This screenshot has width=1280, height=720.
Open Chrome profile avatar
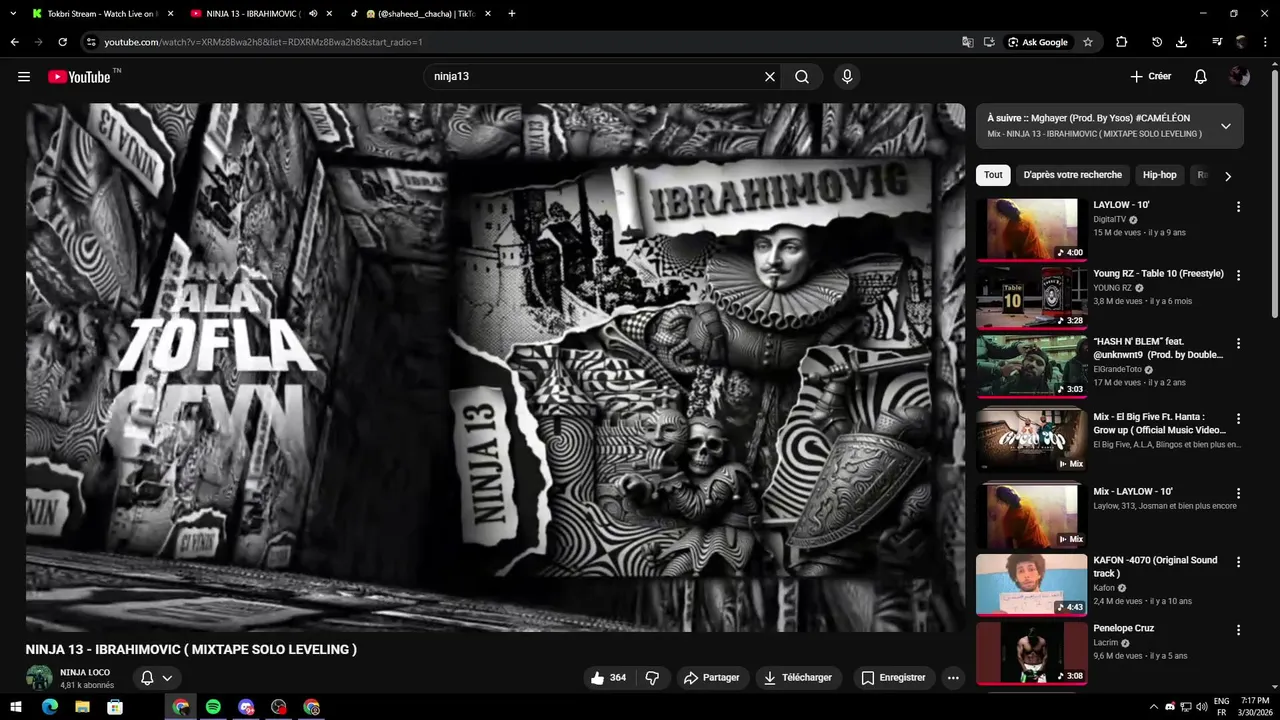1241,42
